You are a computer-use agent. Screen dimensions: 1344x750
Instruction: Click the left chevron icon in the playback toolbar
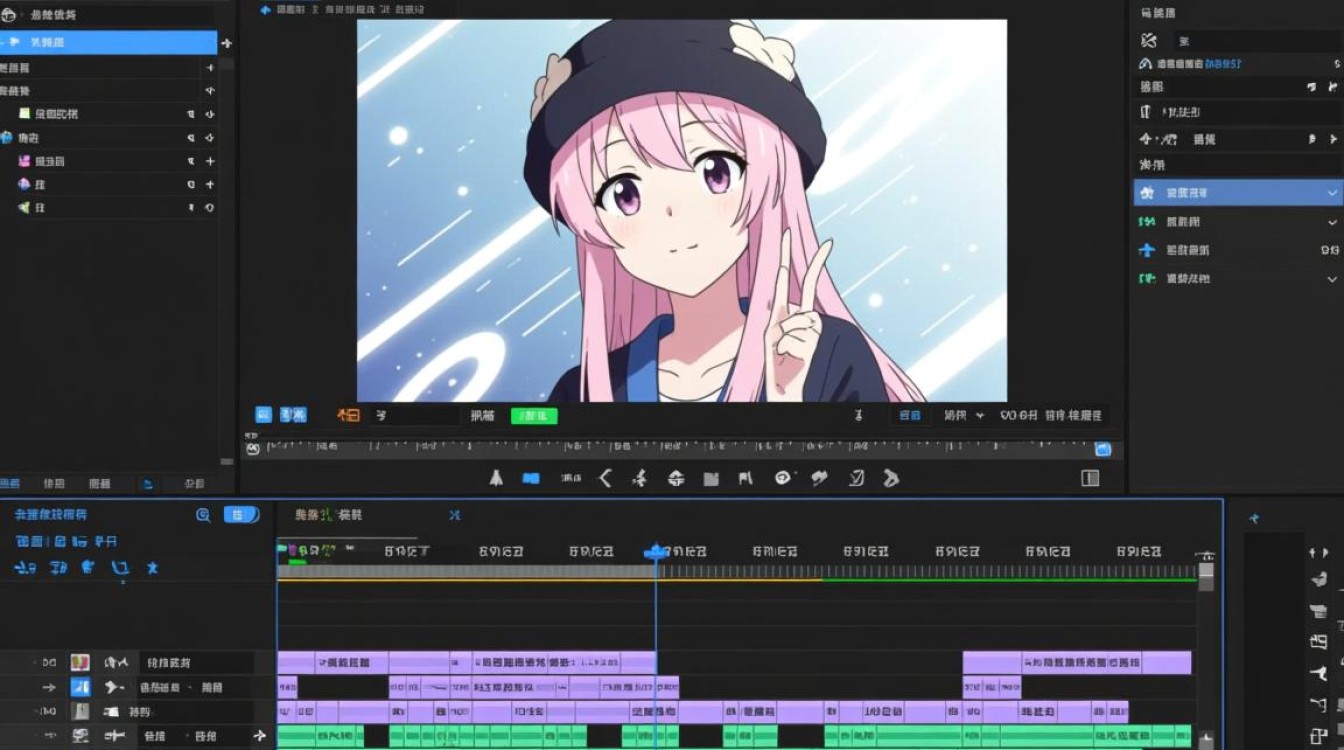(x=605, y=479)
